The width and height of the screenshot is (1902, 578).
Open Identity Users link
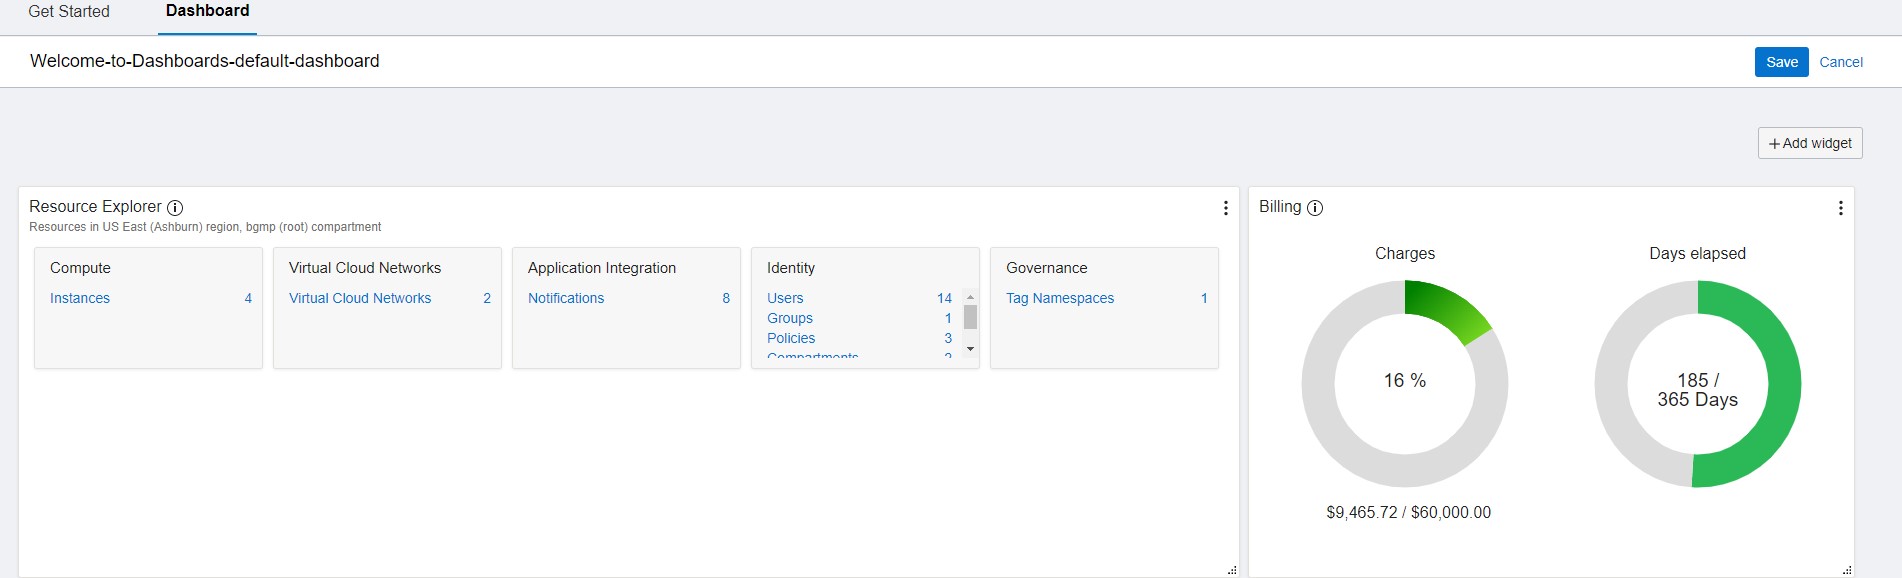(x=785, y=298)
